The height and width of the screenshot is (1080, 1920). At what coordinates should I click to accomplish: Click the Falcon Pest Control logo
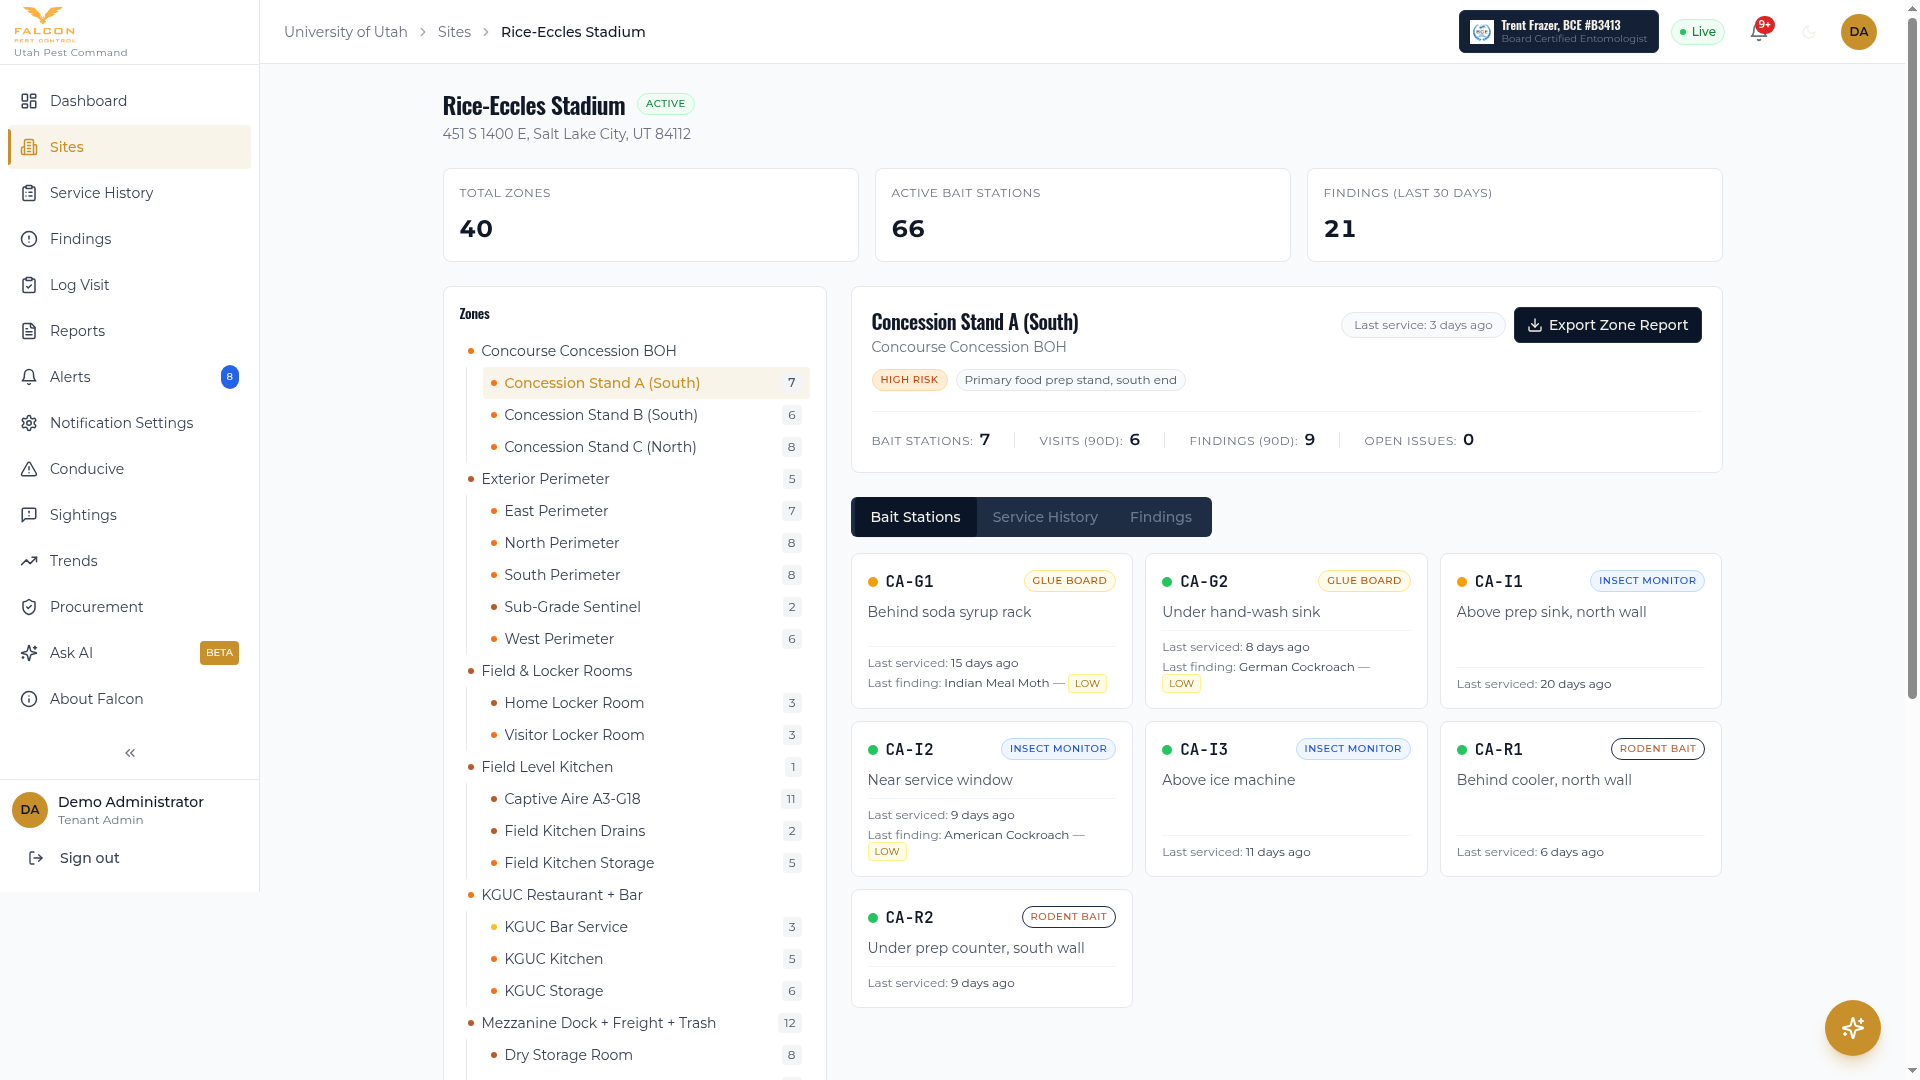click(45, 24)
